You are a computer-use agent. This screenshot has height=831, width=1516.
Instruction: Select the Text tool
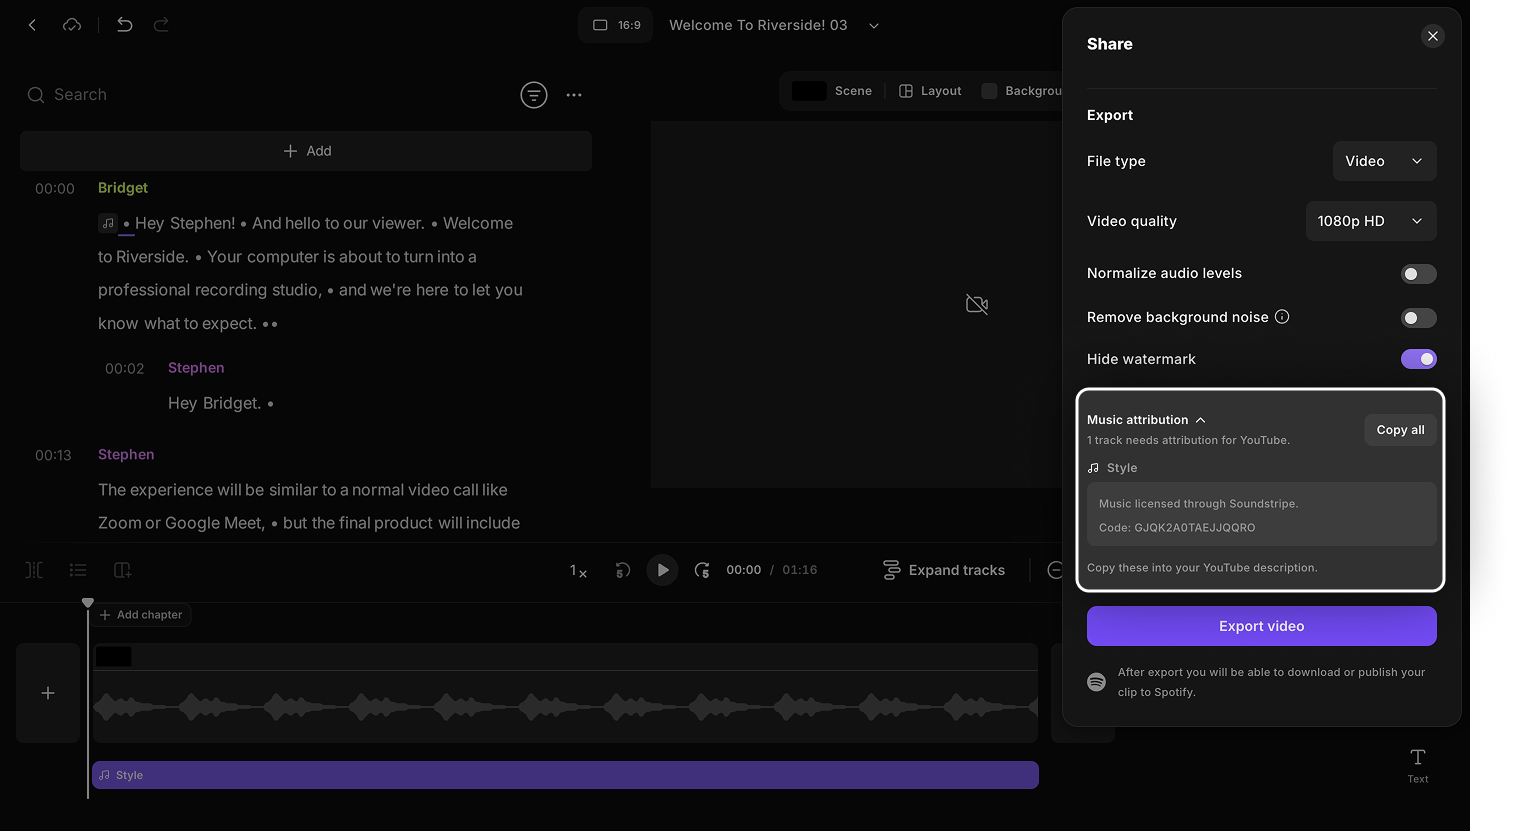pos(1418,765)
